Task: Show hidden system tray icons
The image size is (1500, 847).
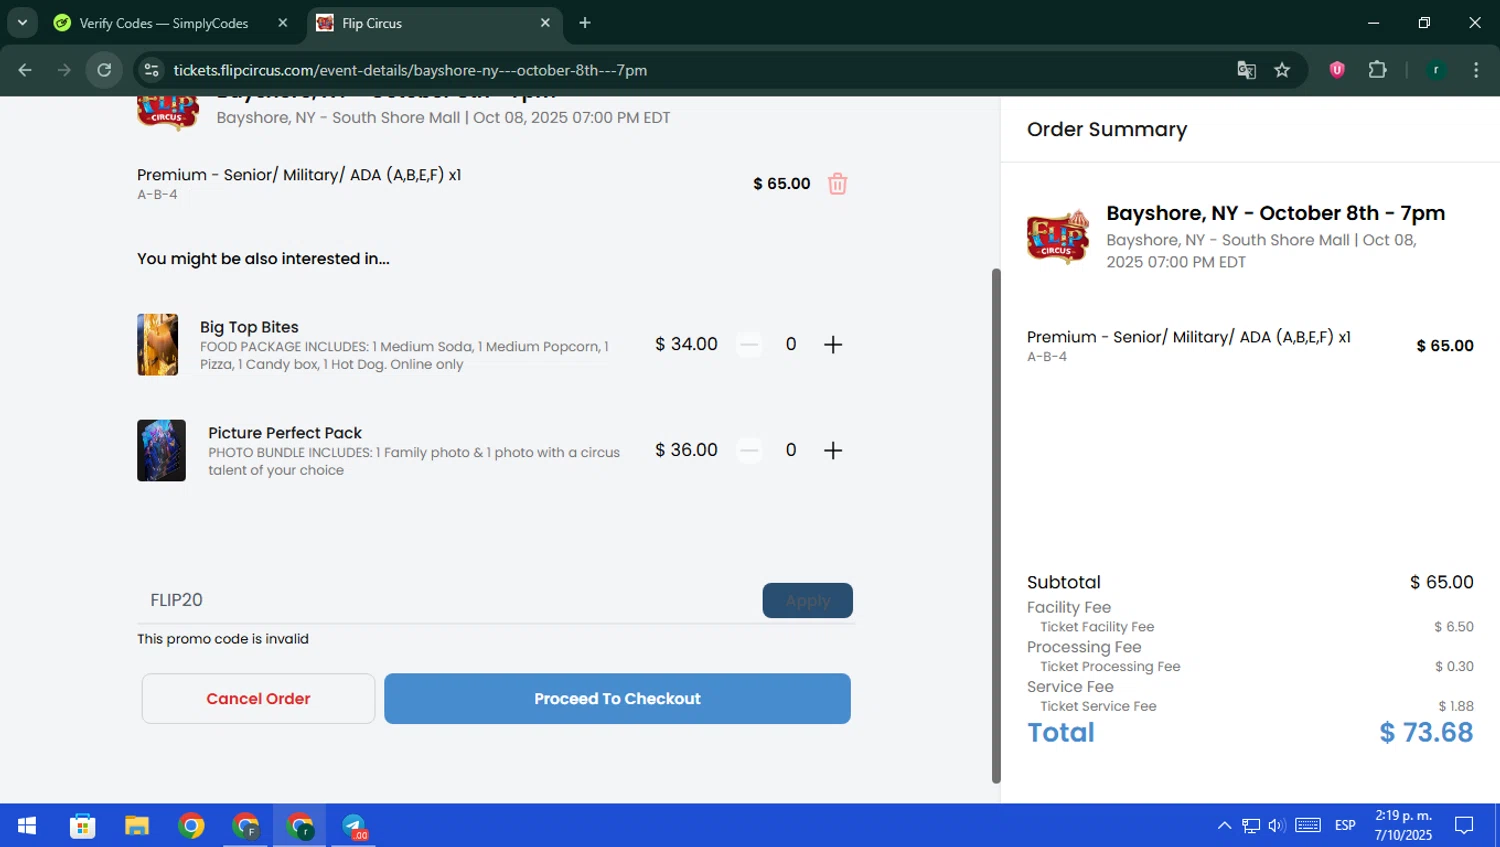Action: pyautogui.click(x=1224, y=826)
